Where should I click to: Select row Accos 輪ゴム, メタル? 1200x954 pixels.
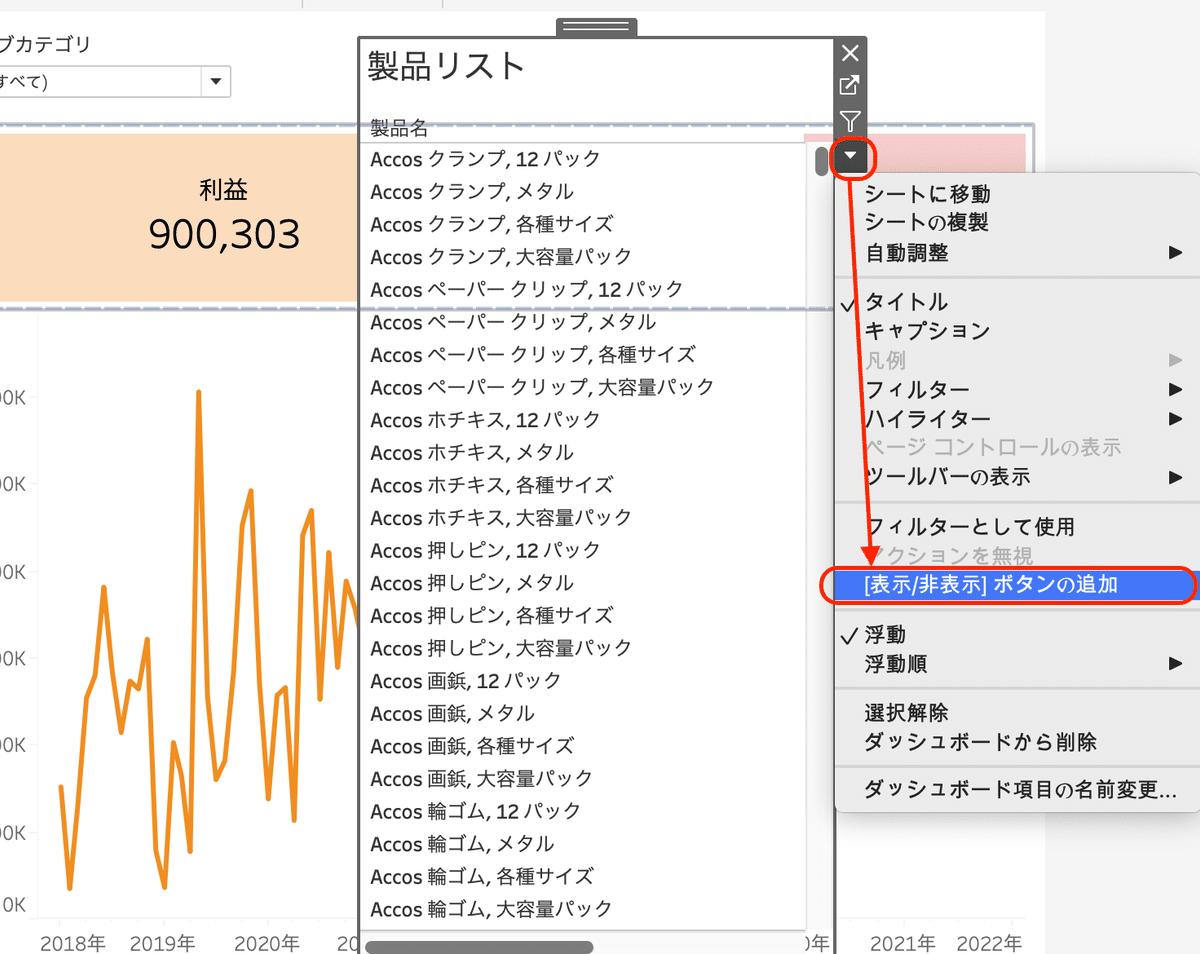point(462,844)
